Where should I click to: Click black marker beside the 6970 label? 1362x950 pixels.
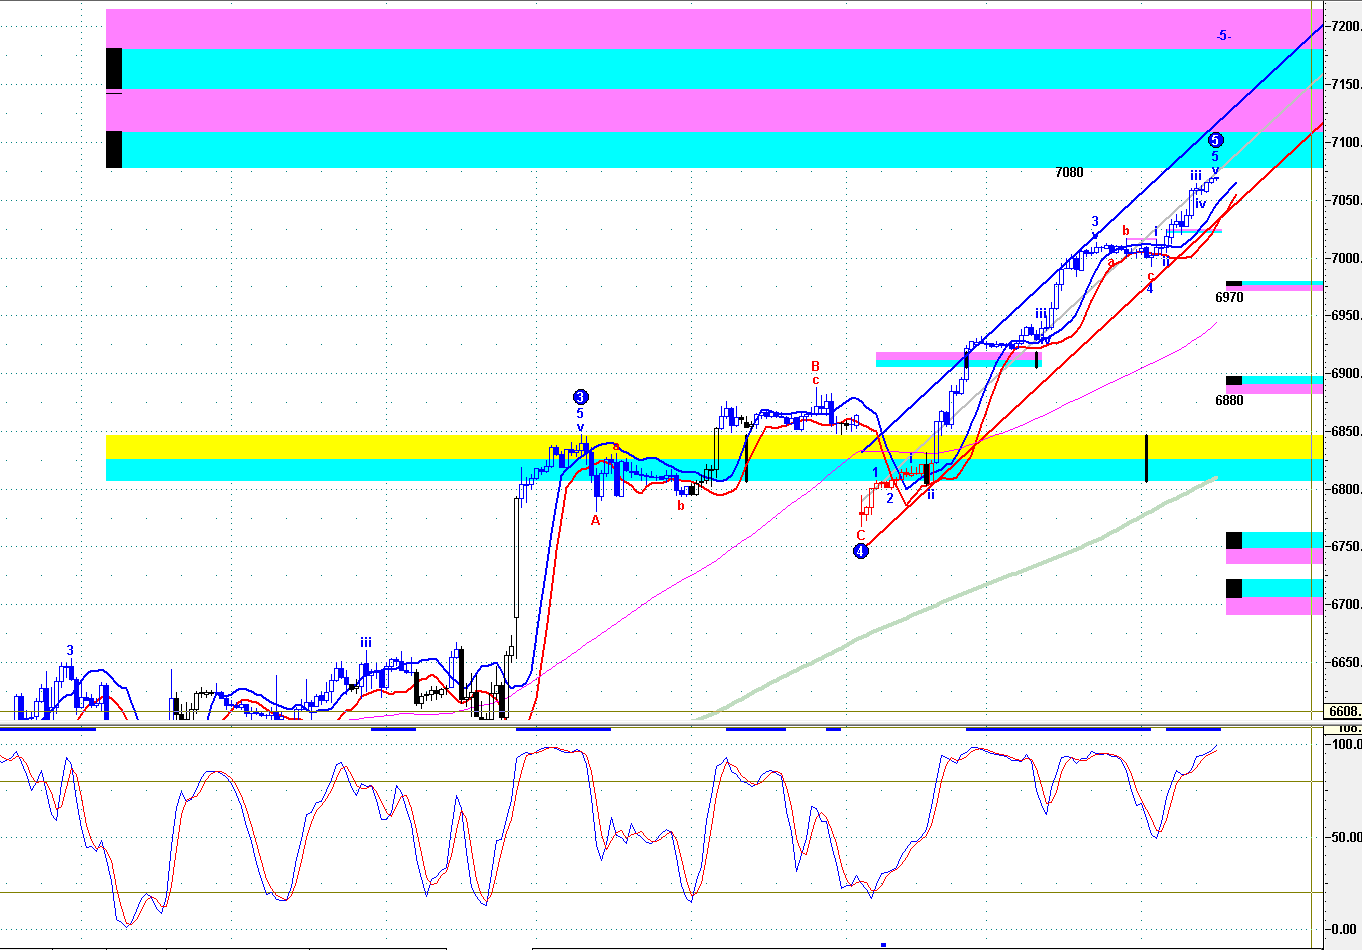[x=1234, y=284]
